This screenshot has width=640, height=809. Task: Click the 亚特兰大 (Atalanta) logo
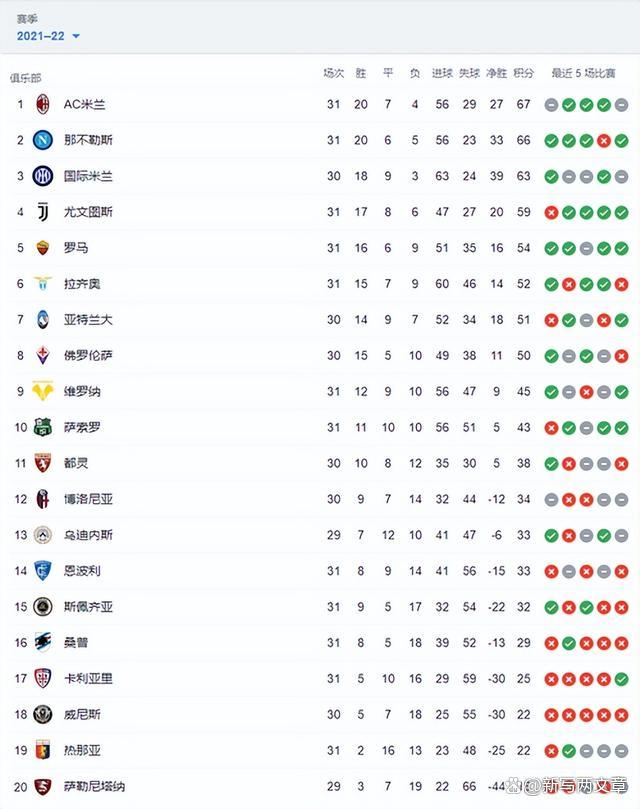point(43,320)
